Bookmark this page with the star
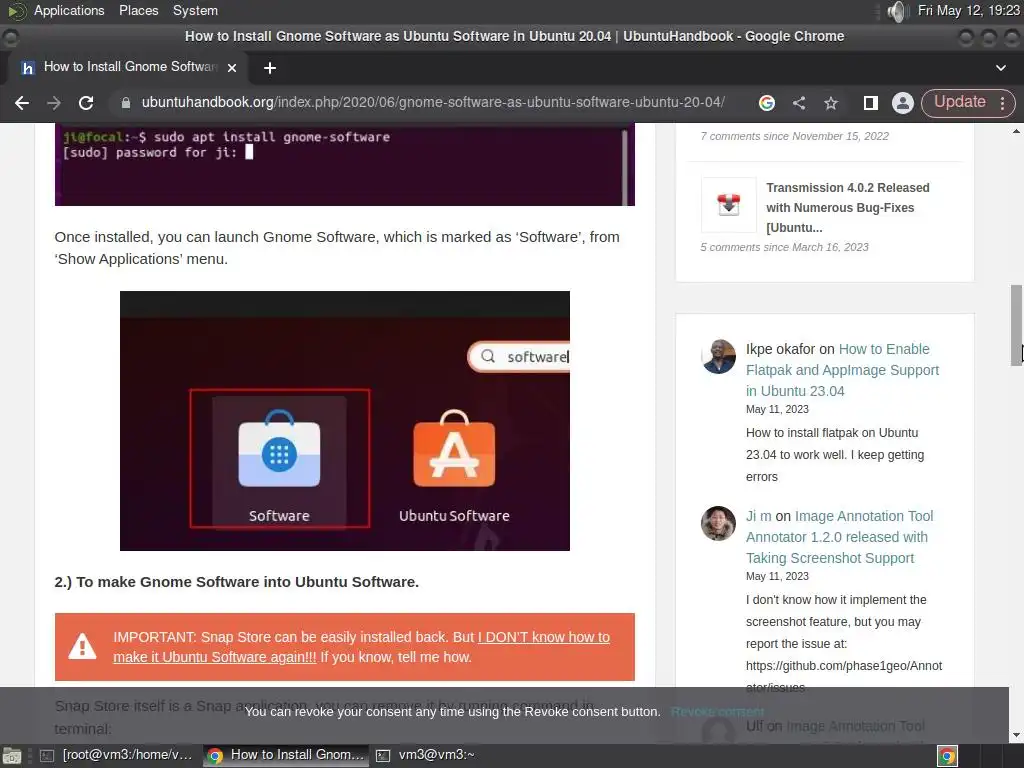Image resolution: width=1024 pixels, height=768 pixels. pyautogui.click(x=831, y=103)
